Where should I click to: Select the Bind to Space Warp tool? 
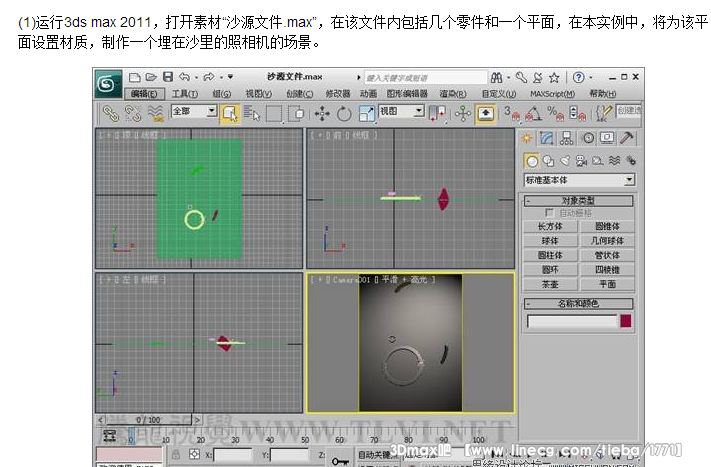tap(156, 113)
